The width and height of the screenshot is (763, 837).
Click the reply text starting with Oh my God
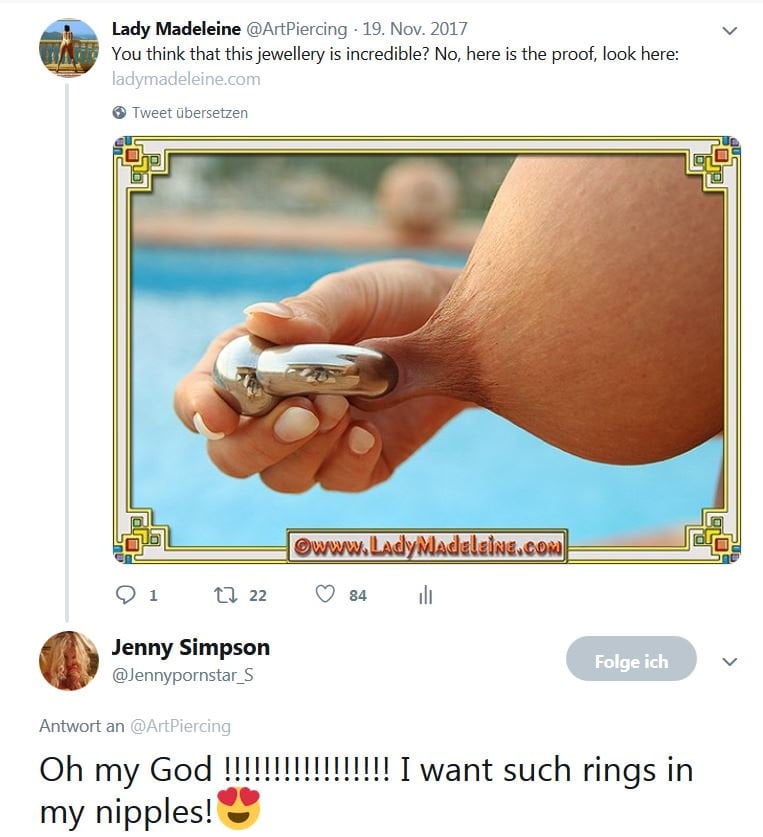366,791
